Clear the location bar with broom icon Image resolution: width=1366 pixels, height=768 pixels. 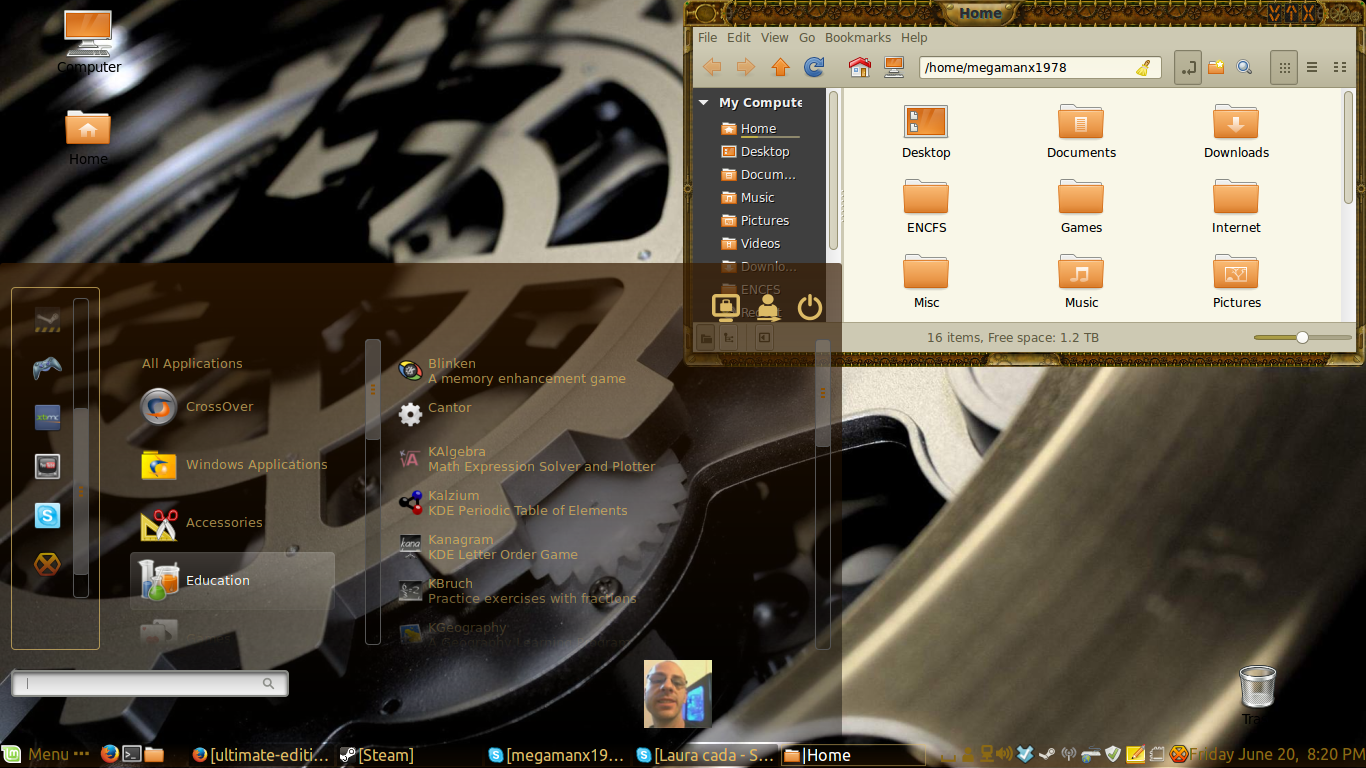pyautogui.click(x=1143, y=68)
